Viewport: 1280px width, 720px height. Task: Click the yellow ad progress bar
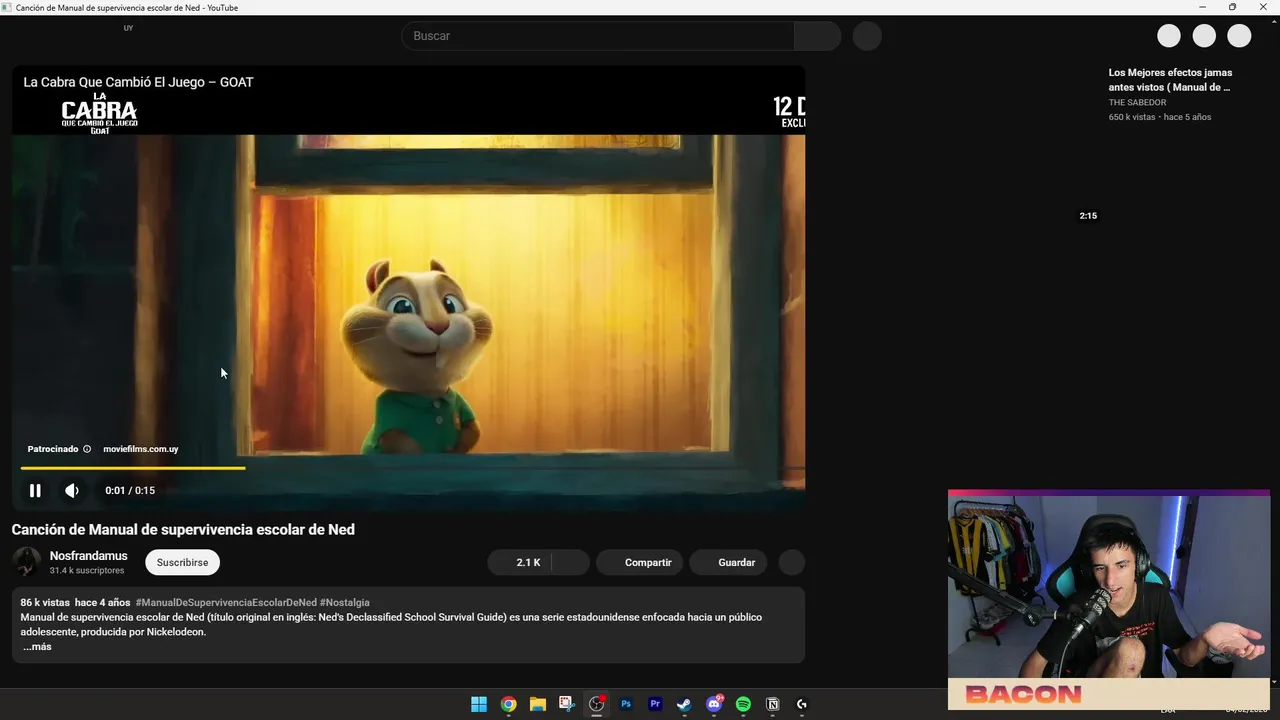click(133, 467)
